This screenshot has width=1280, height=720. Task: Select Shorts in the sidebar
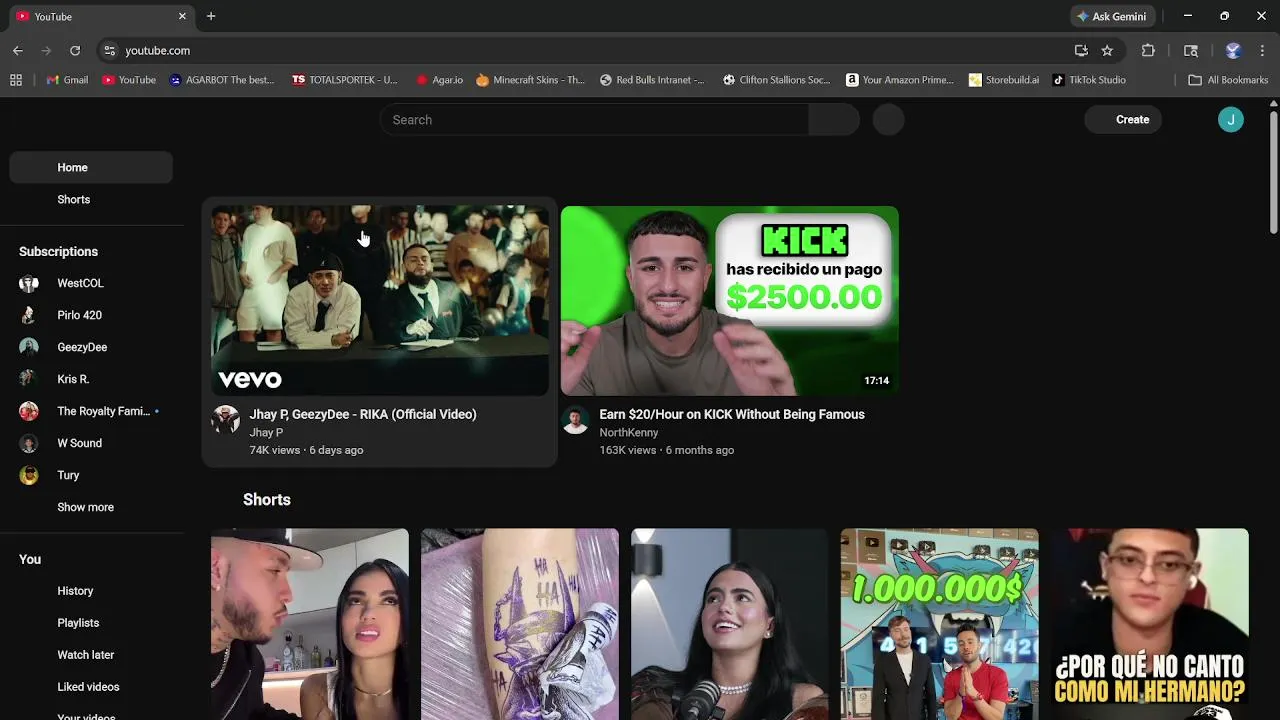pos(91,199)
